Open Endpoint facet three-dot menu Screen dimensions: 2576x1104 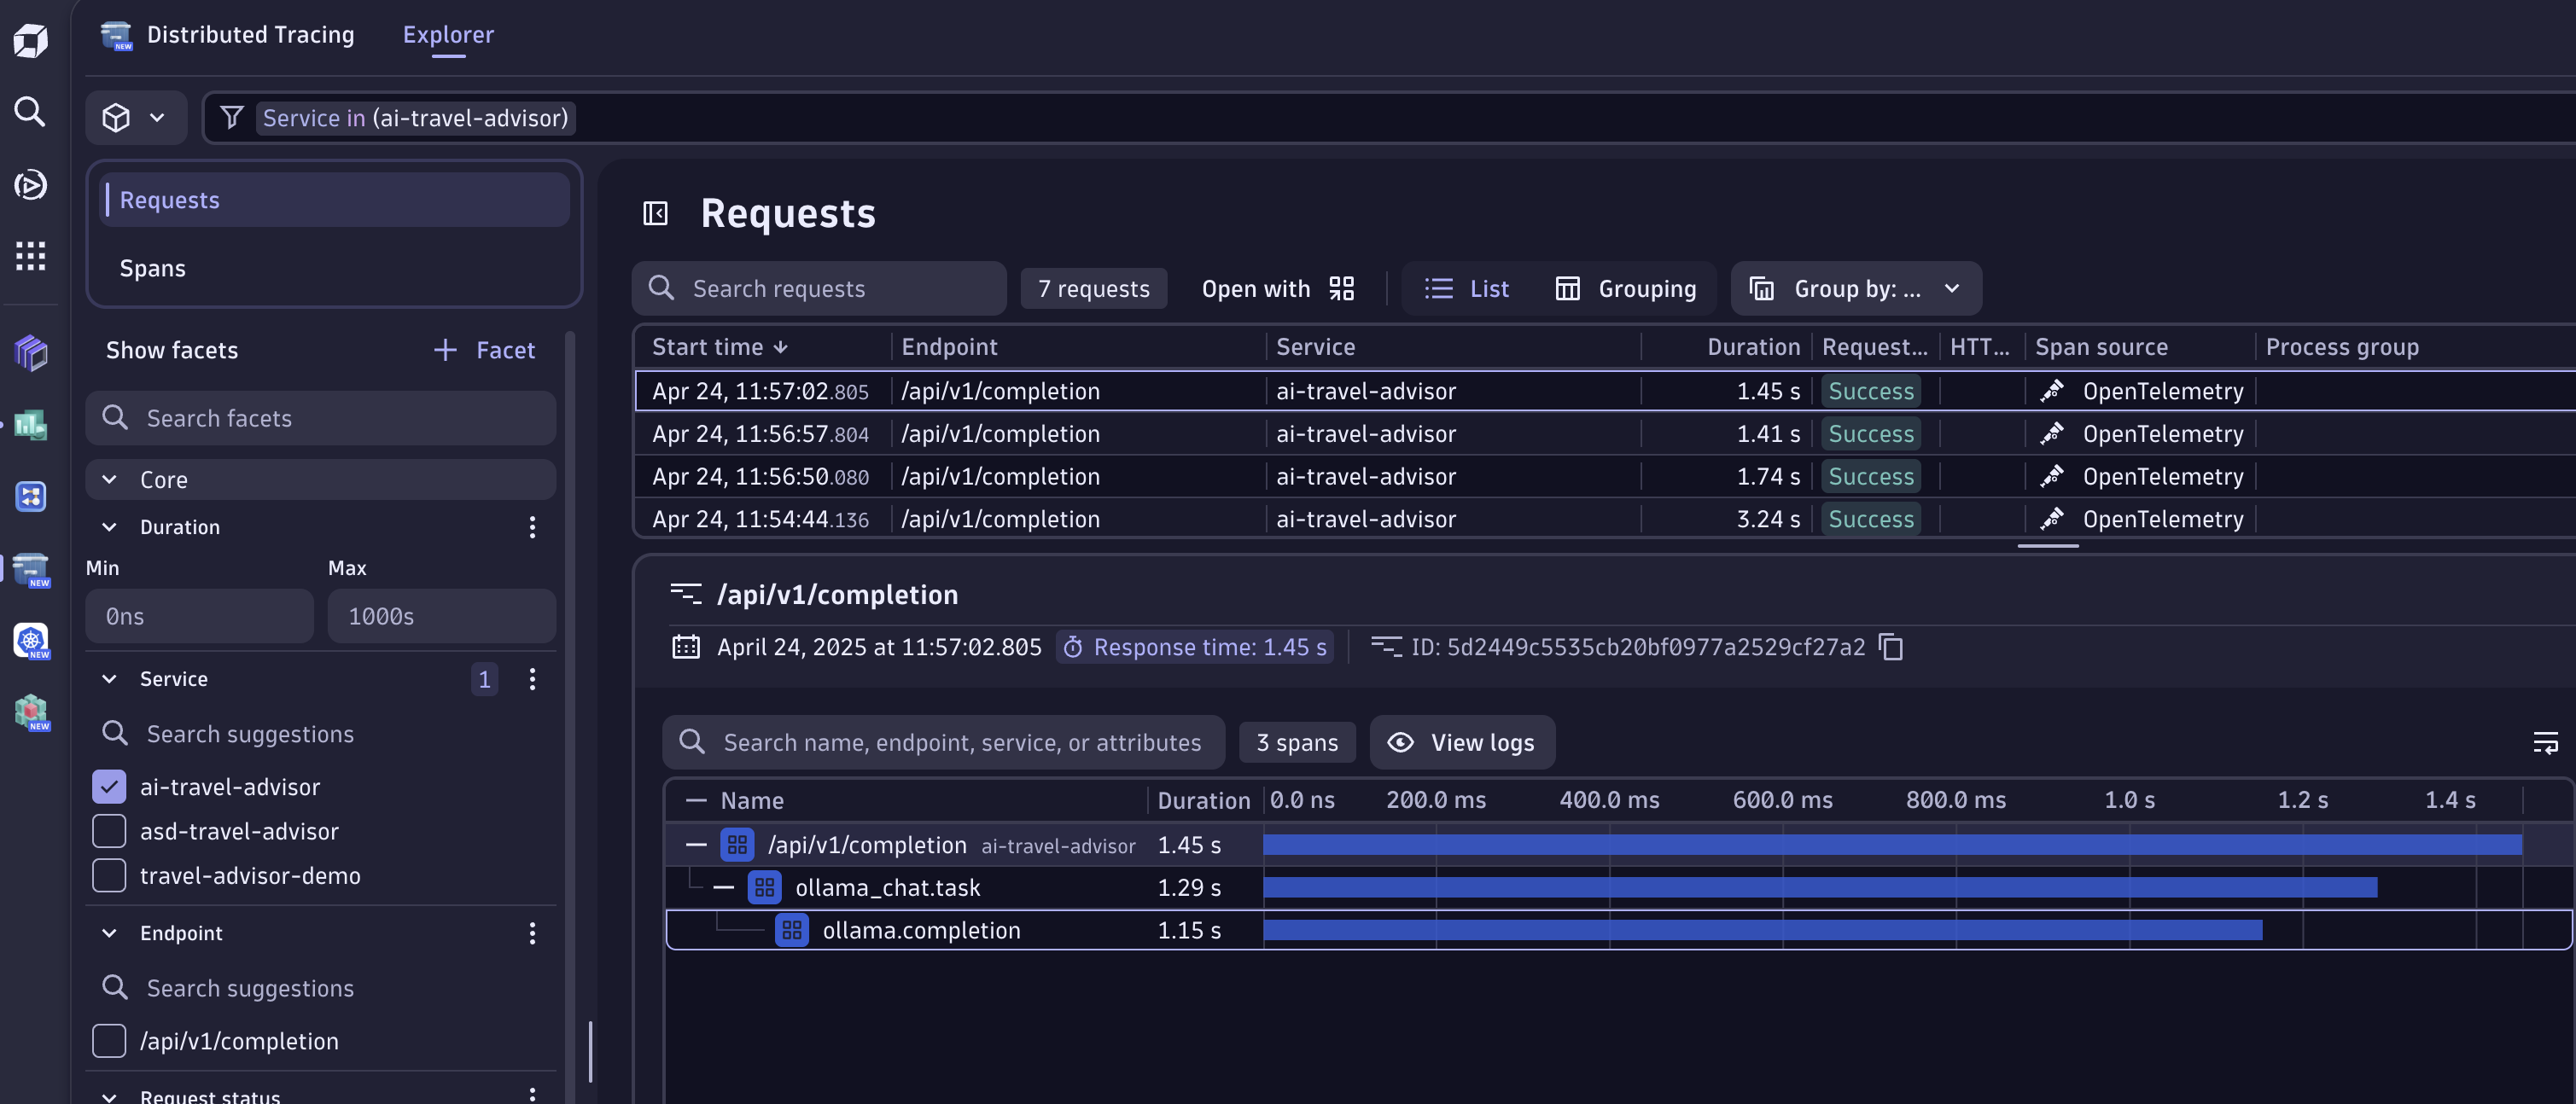tap(532, 933)
